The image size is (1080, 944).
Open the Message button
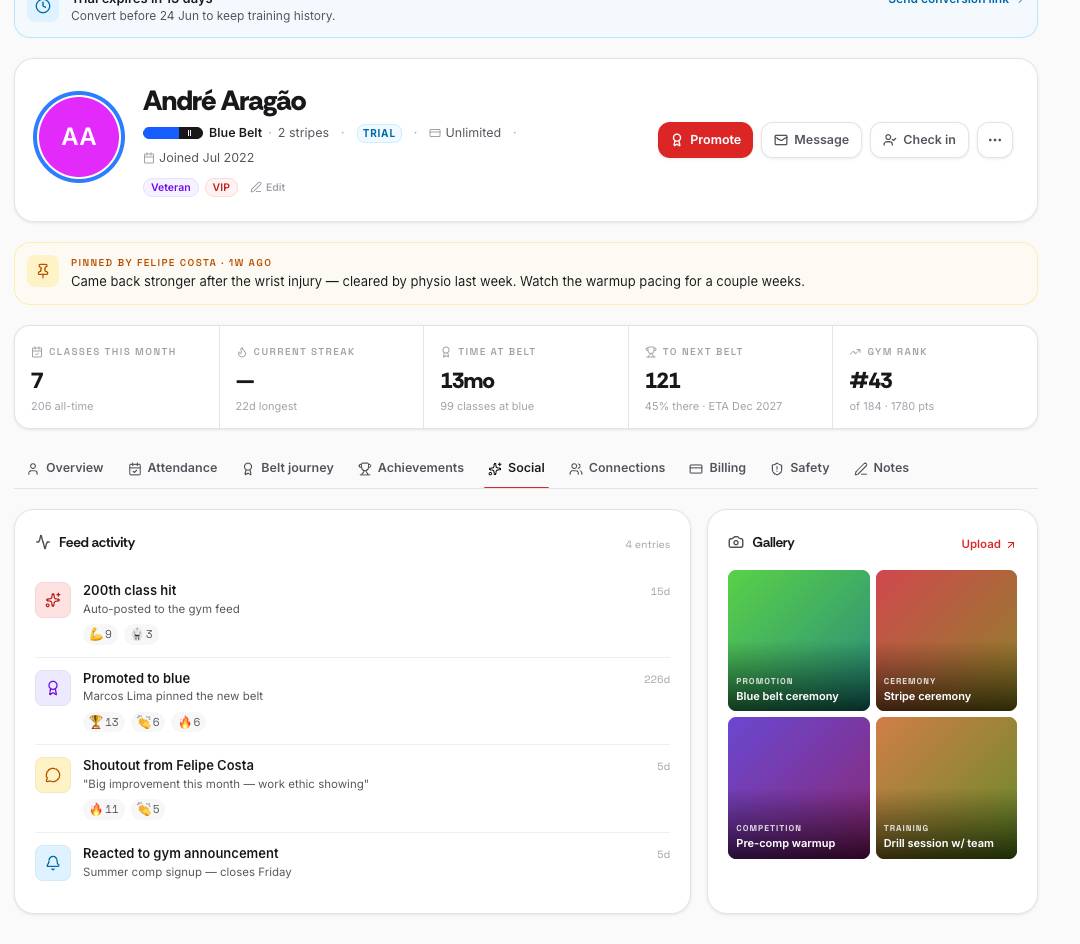click(x=811, y=140)
